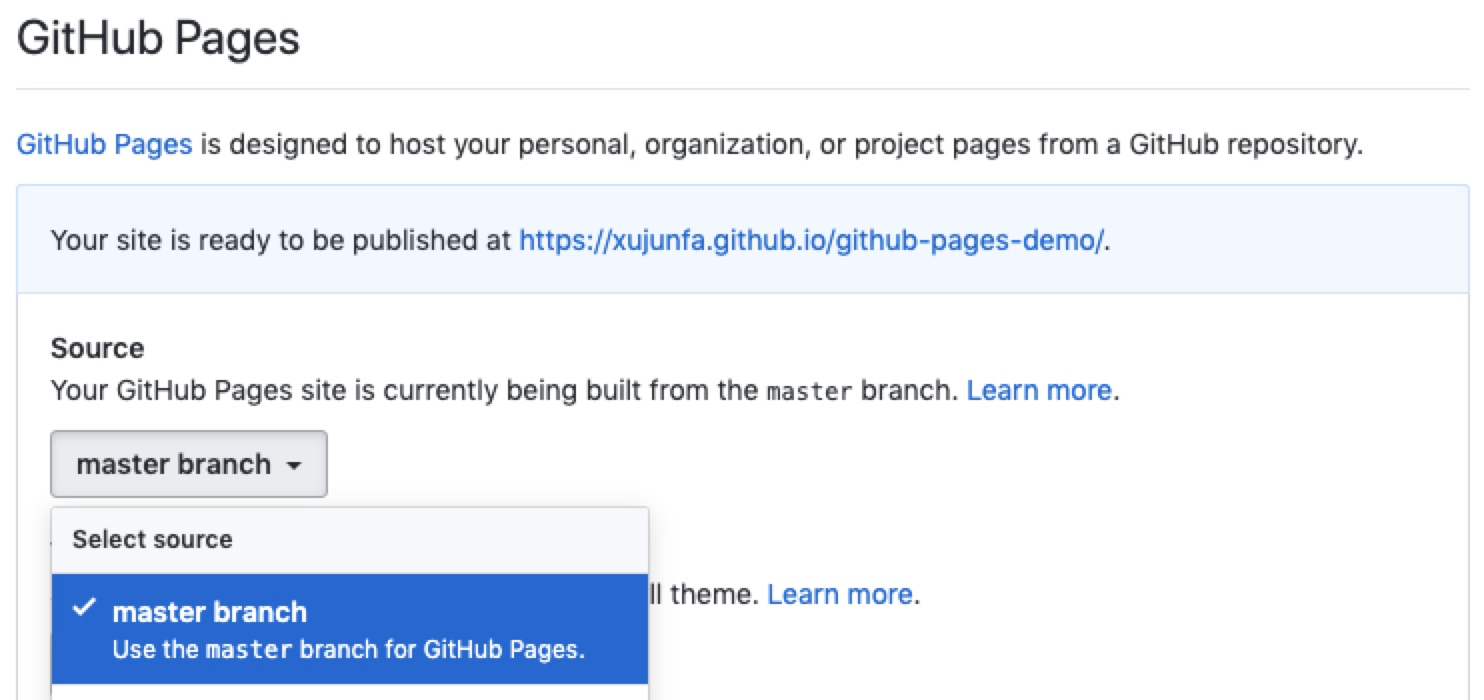Click the GitHub Pages documentation link

(104, 144)
